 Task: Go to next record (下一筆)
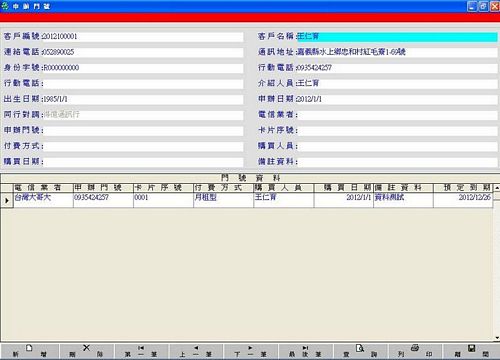pyautogui.click(x=251, y=351)
